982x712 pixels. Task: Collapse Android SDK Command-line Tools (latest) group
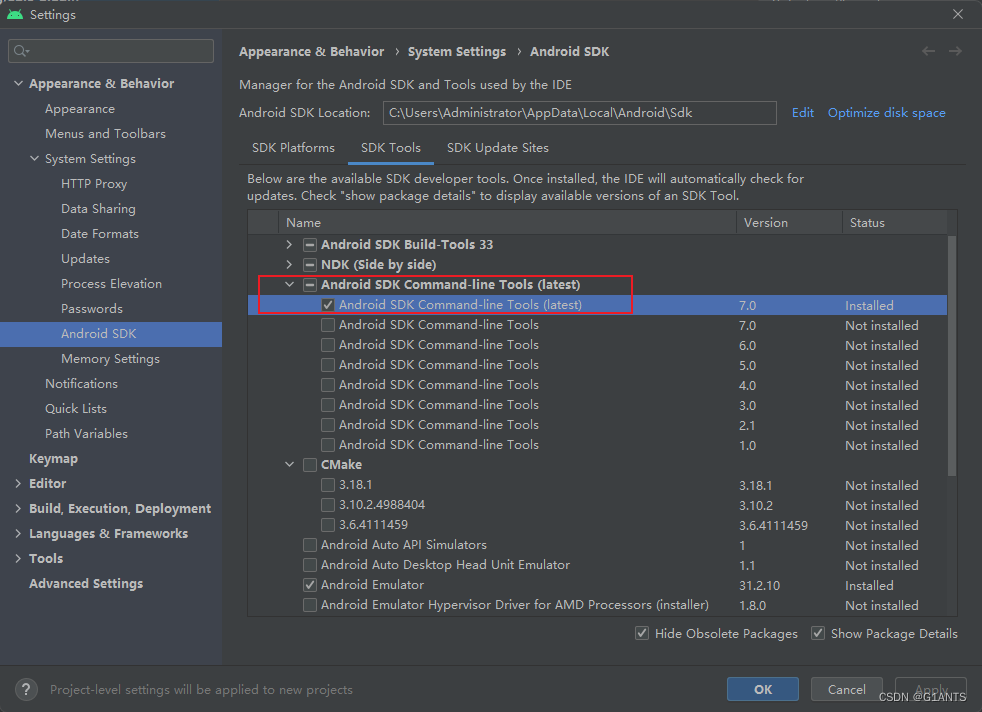coord(289,285)
